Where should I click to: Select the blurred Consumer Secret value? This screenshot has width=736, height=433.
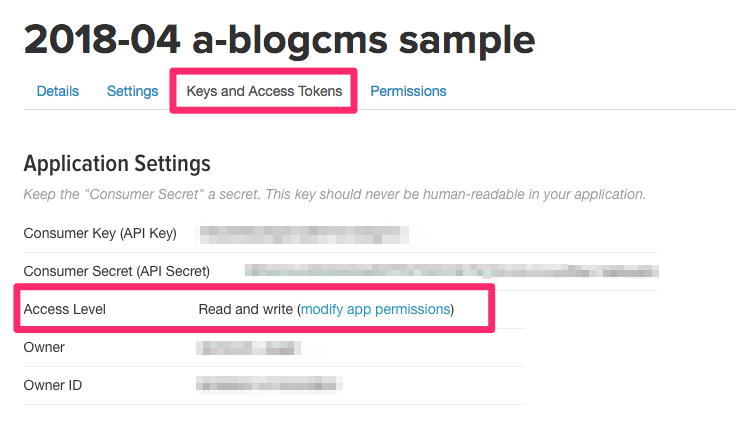point(450,271)
